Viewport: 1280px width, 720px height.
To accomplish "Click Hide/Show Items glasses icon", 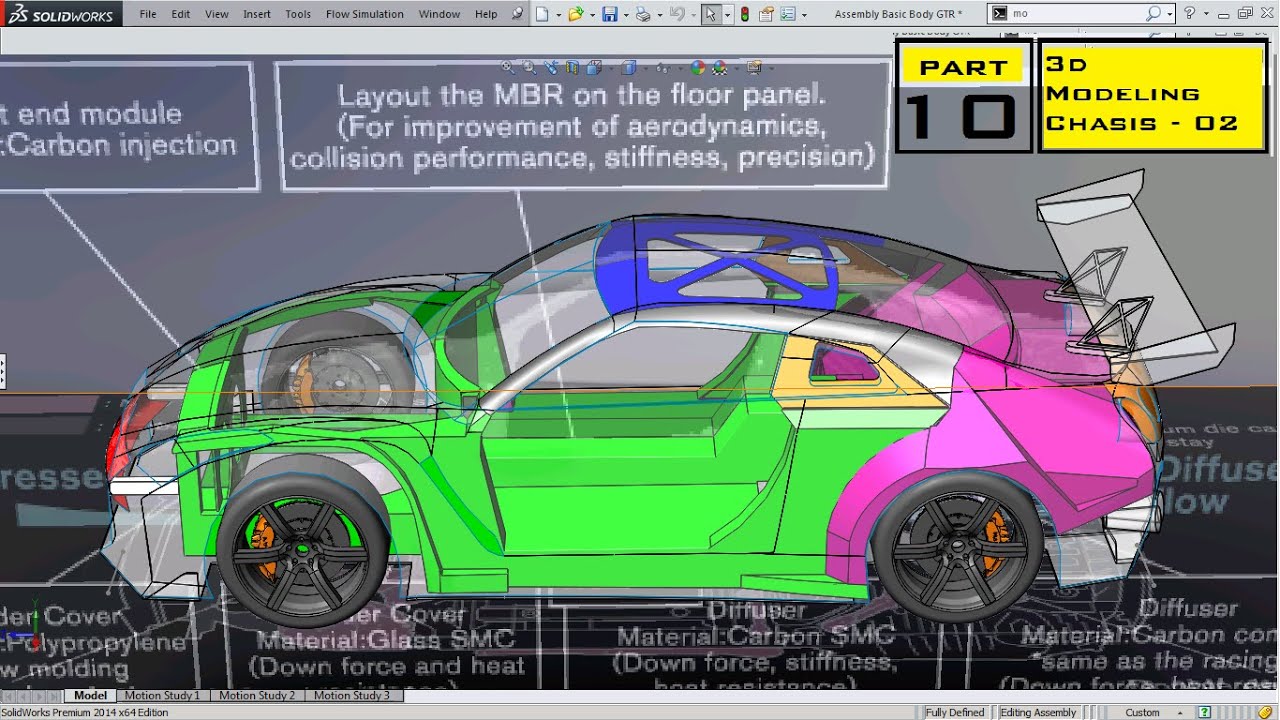I will click(x=662, y=68).
